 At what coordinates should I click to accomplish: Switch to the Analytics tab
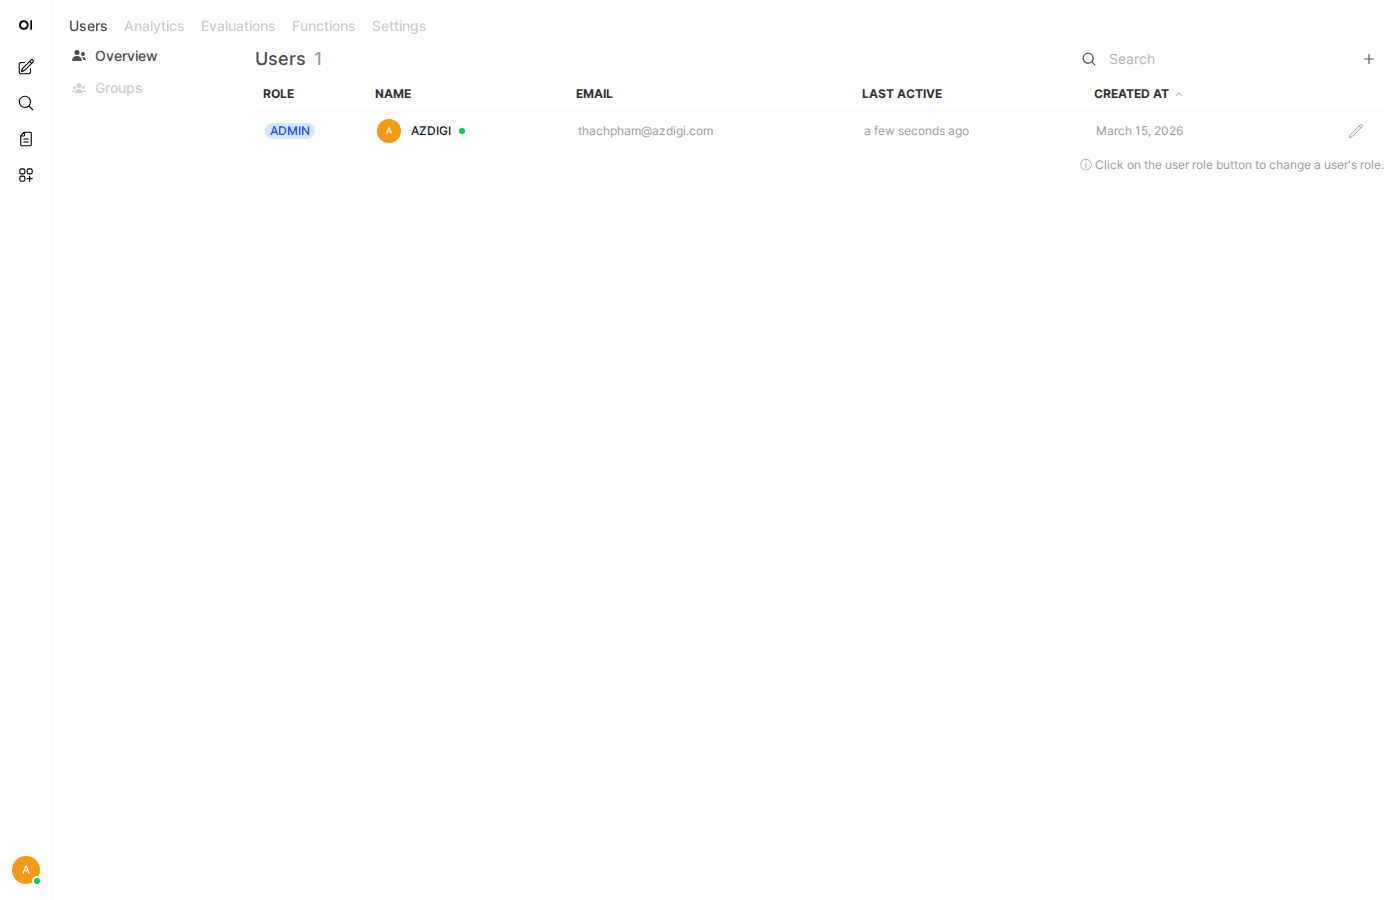point(154,26)
